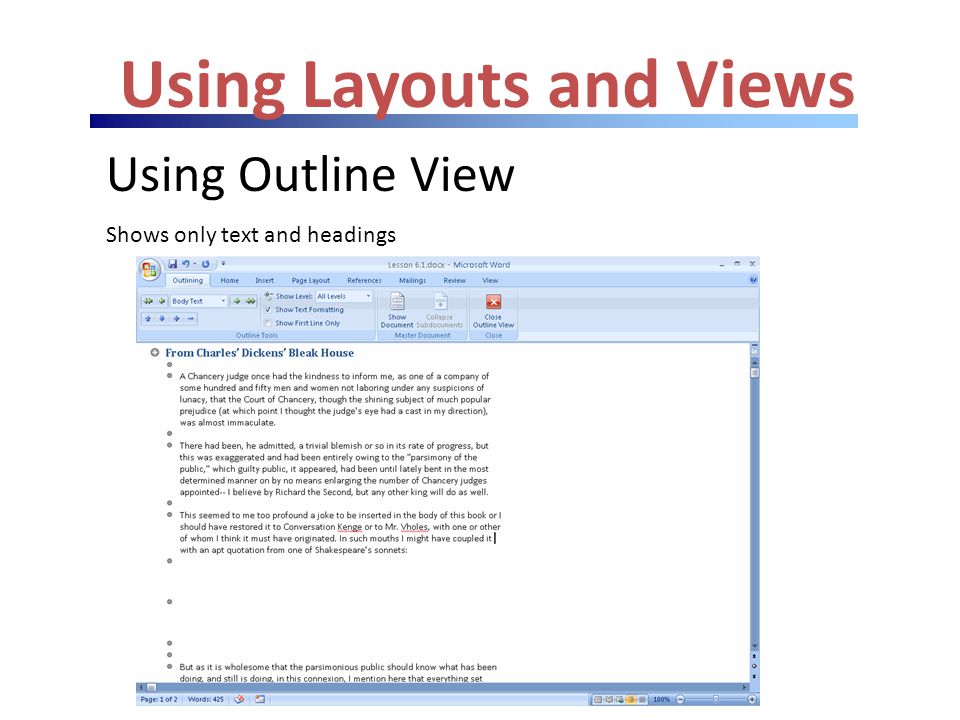Click the heading text 'From Charles' Dickens' Bleak House'
The image size is (960, 720).
pyautogui.click(x=260, y=353)
